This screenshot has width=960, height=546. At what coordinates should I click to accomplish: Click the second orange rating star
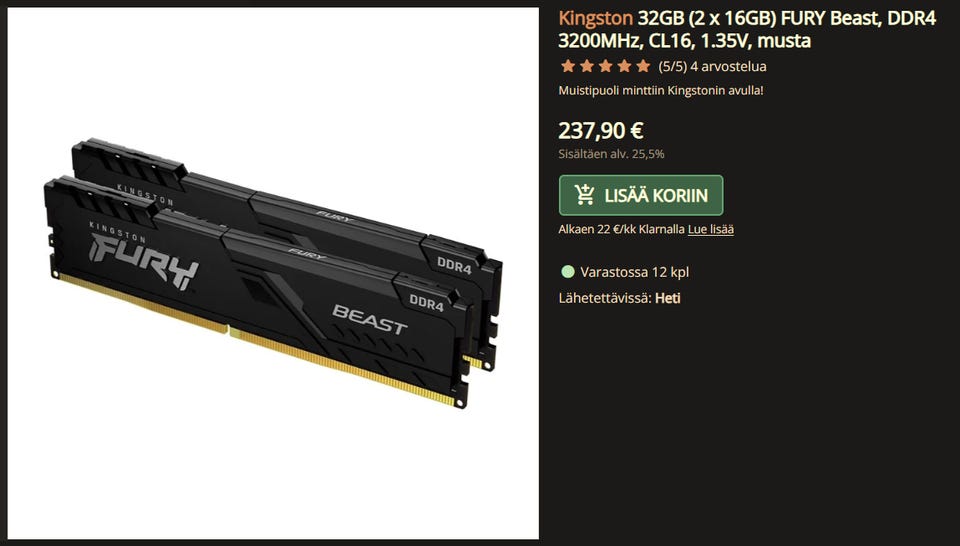587,66
